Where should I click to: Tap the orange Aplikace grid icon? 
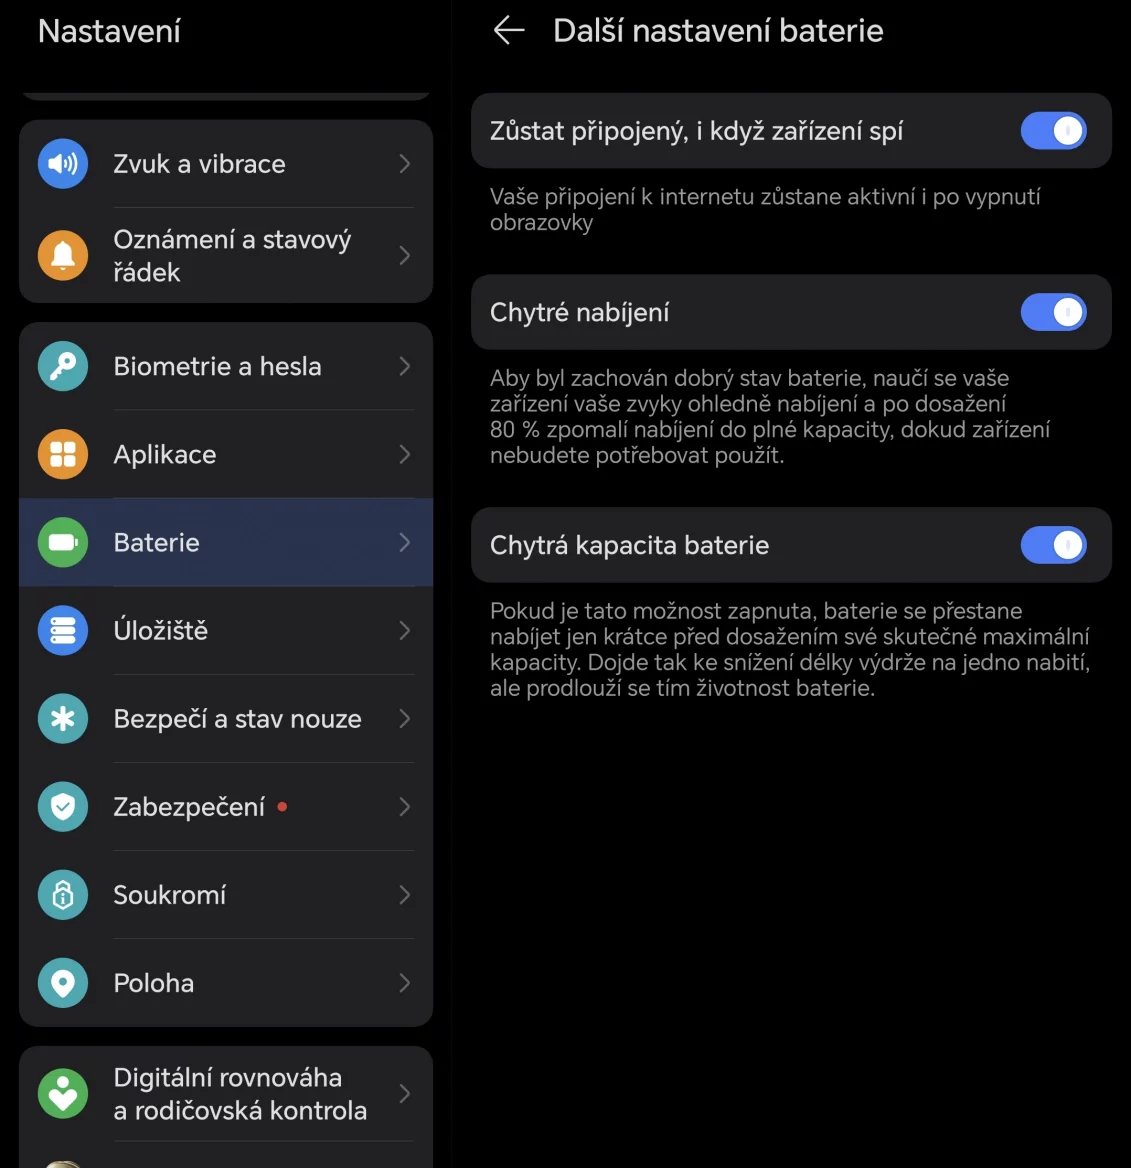tap(63, 454)
